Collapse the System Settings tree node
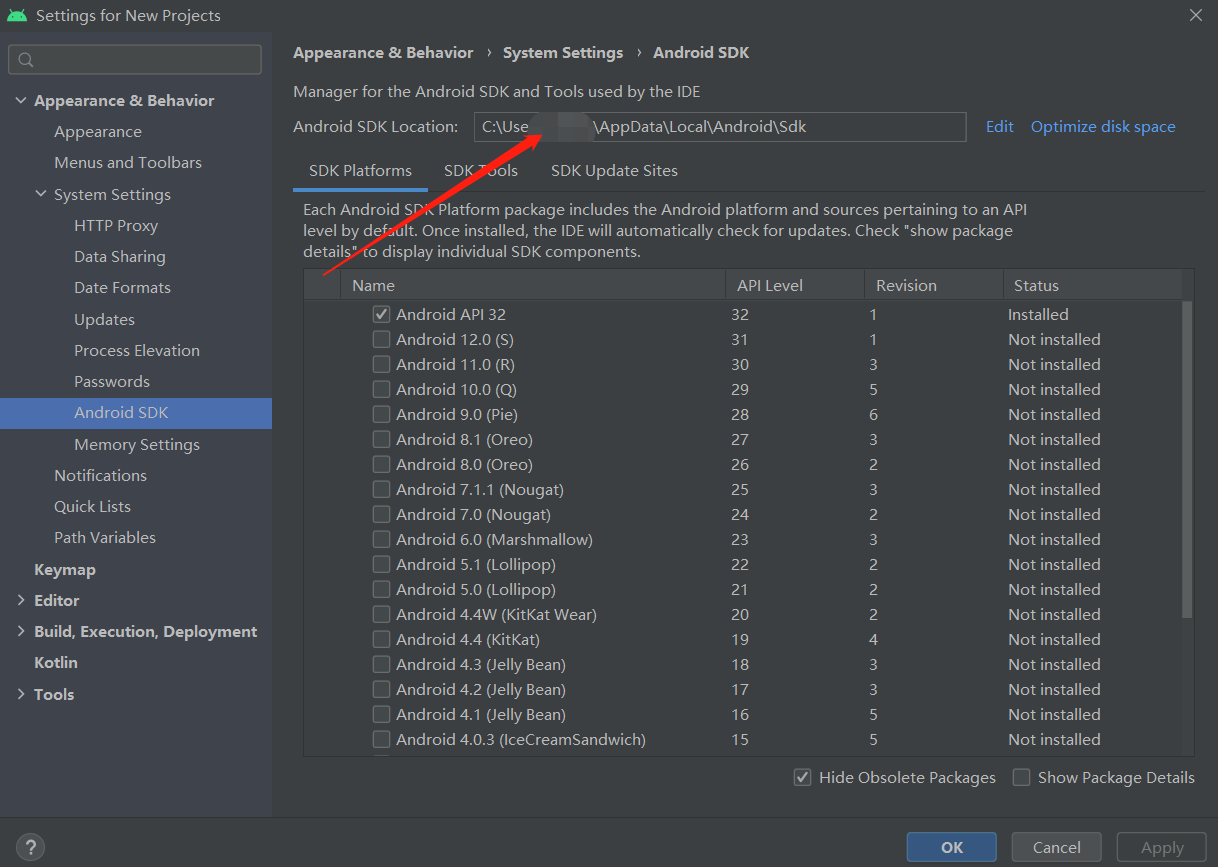The width and height of the screenshot is (1218, 867). click(x=41, y=194)
